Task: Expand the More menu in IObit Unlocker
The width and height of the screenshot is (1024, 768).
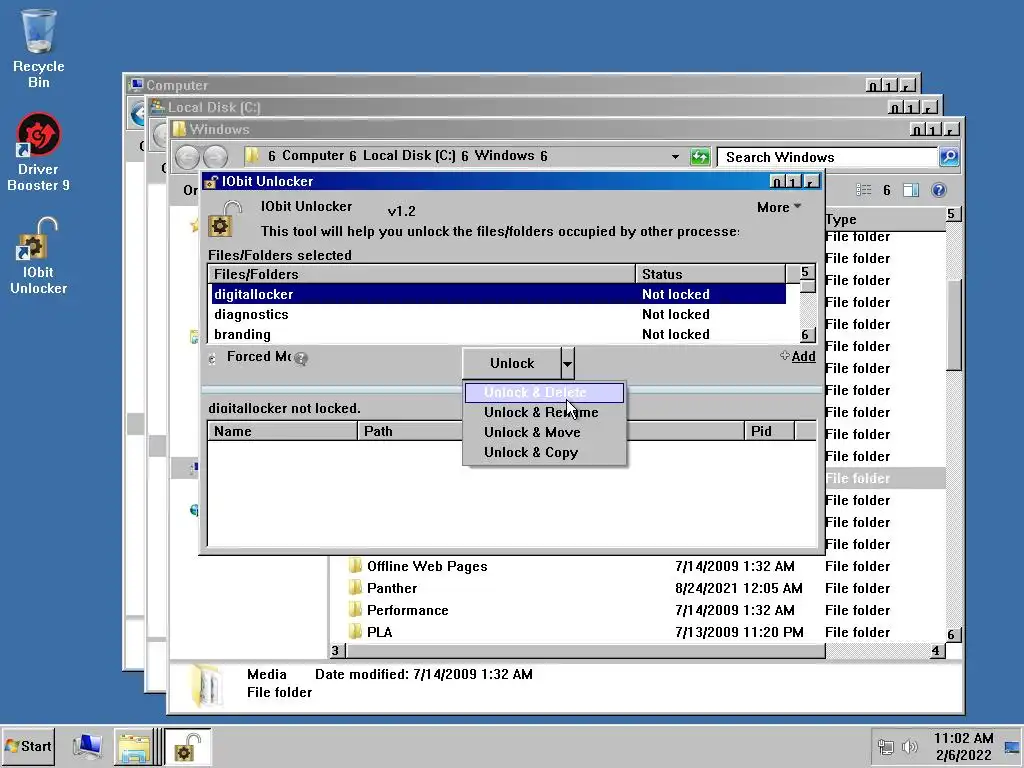Action: pyautogui.click(x=778, y=207)
